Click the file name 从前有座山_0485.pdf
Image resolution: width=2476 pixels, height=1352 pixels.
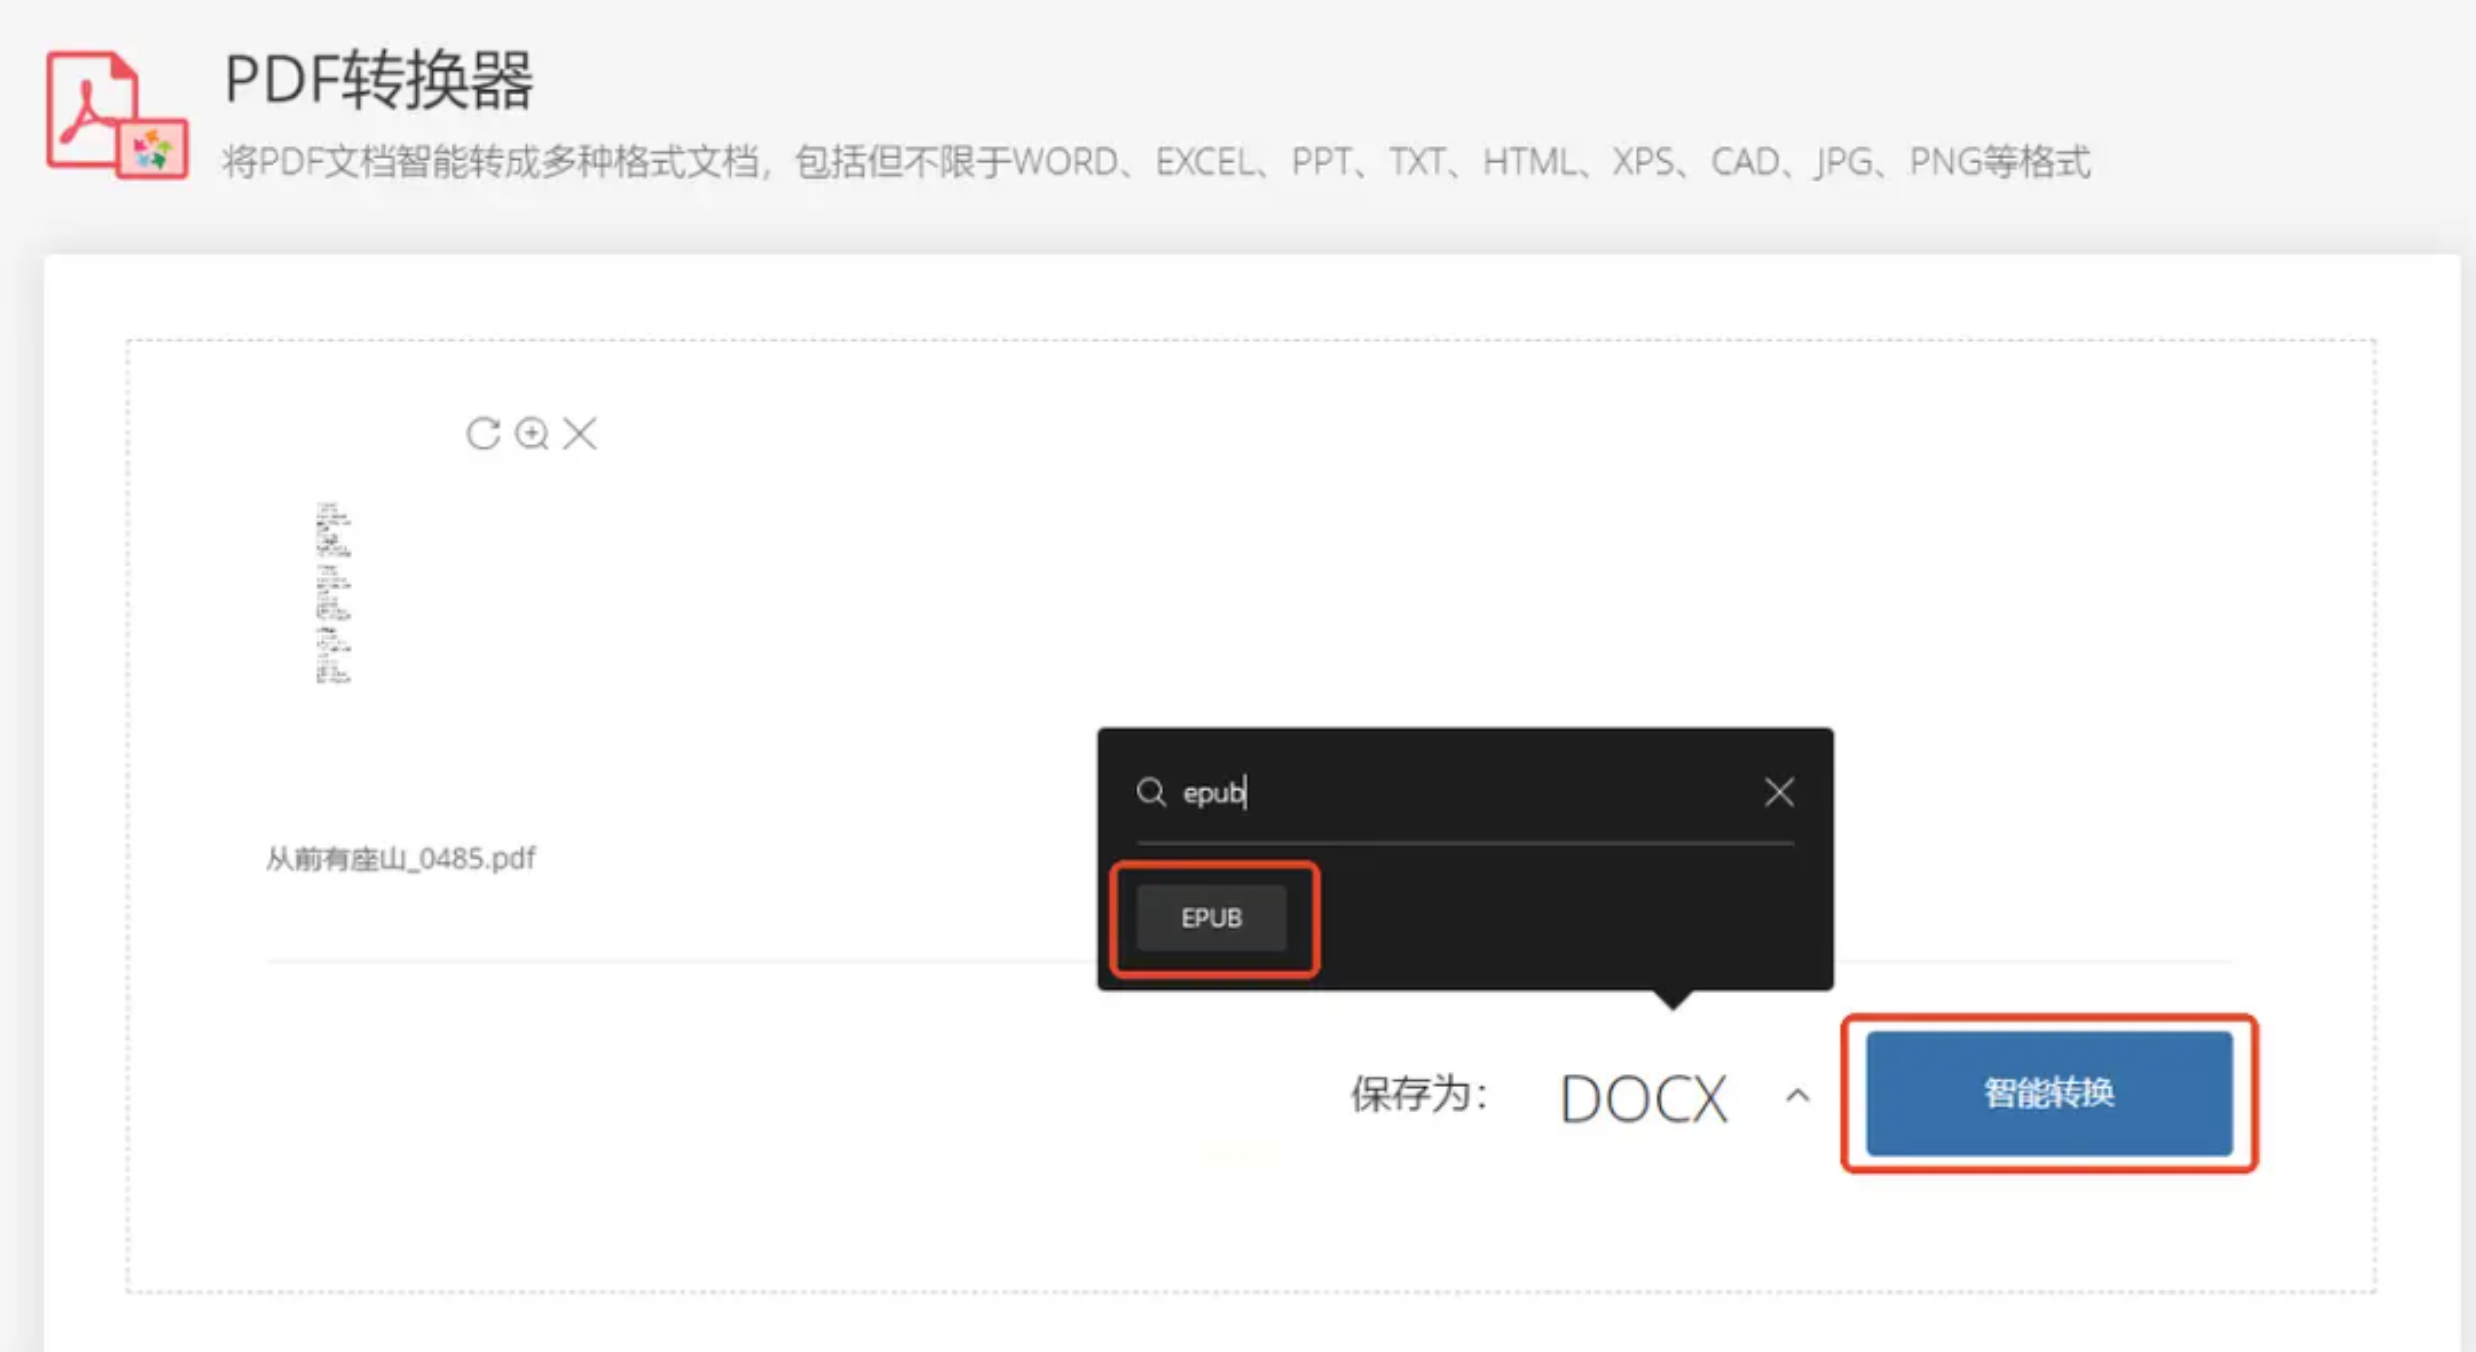(x=400, y=858)
